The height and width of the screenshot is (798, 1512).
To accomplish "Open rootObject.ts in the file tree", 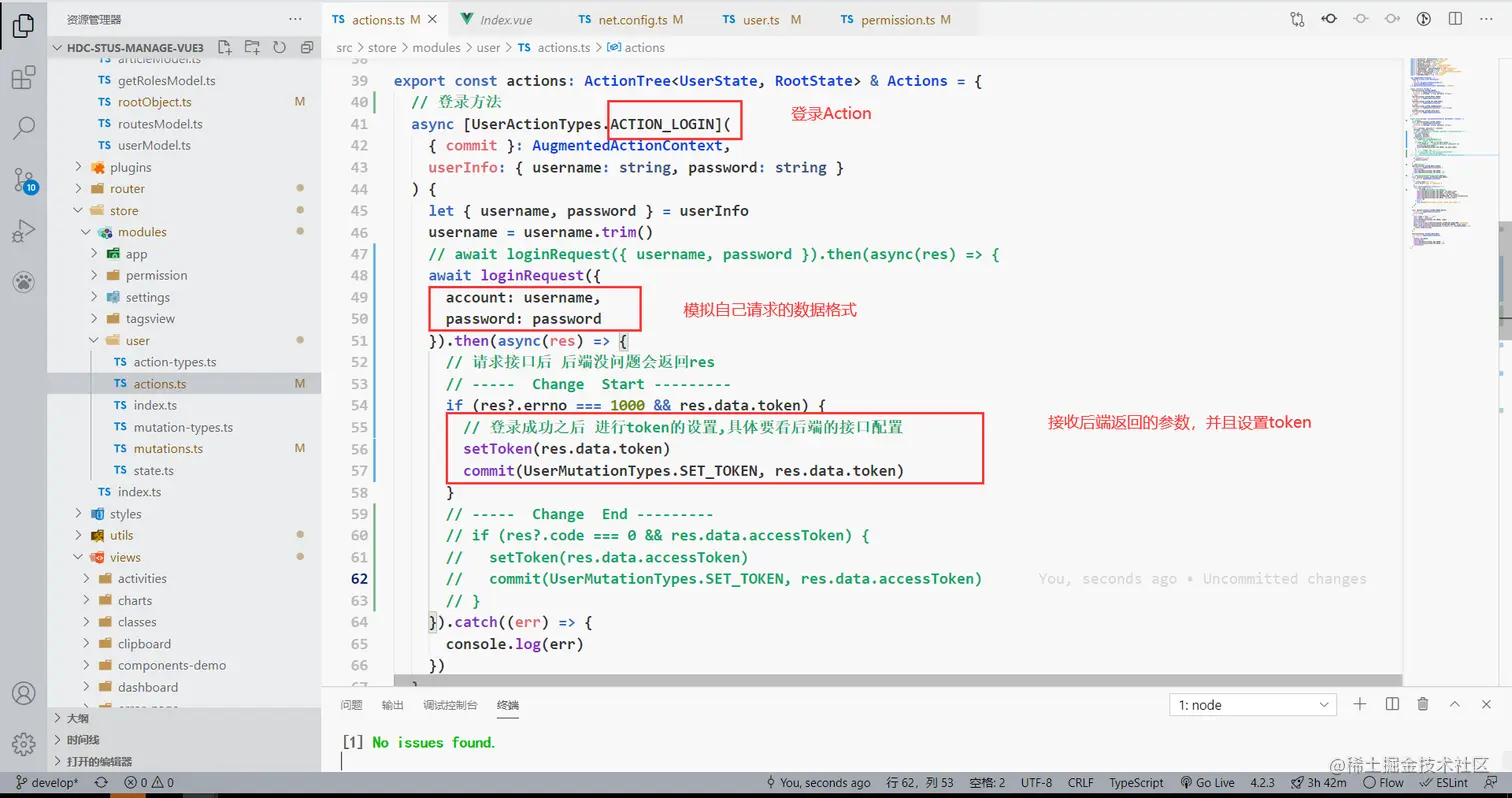I will 154,102.
